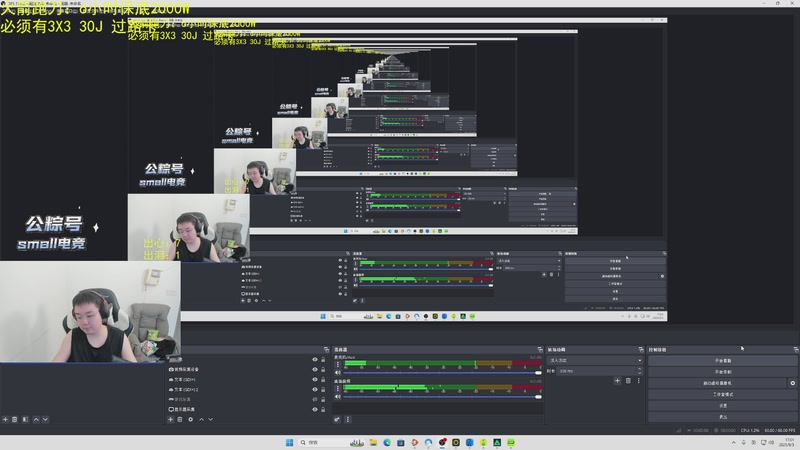
Task: Hide the 显示器采集 source eye icon
Action: pyautogui.click(x=315, y=409)
